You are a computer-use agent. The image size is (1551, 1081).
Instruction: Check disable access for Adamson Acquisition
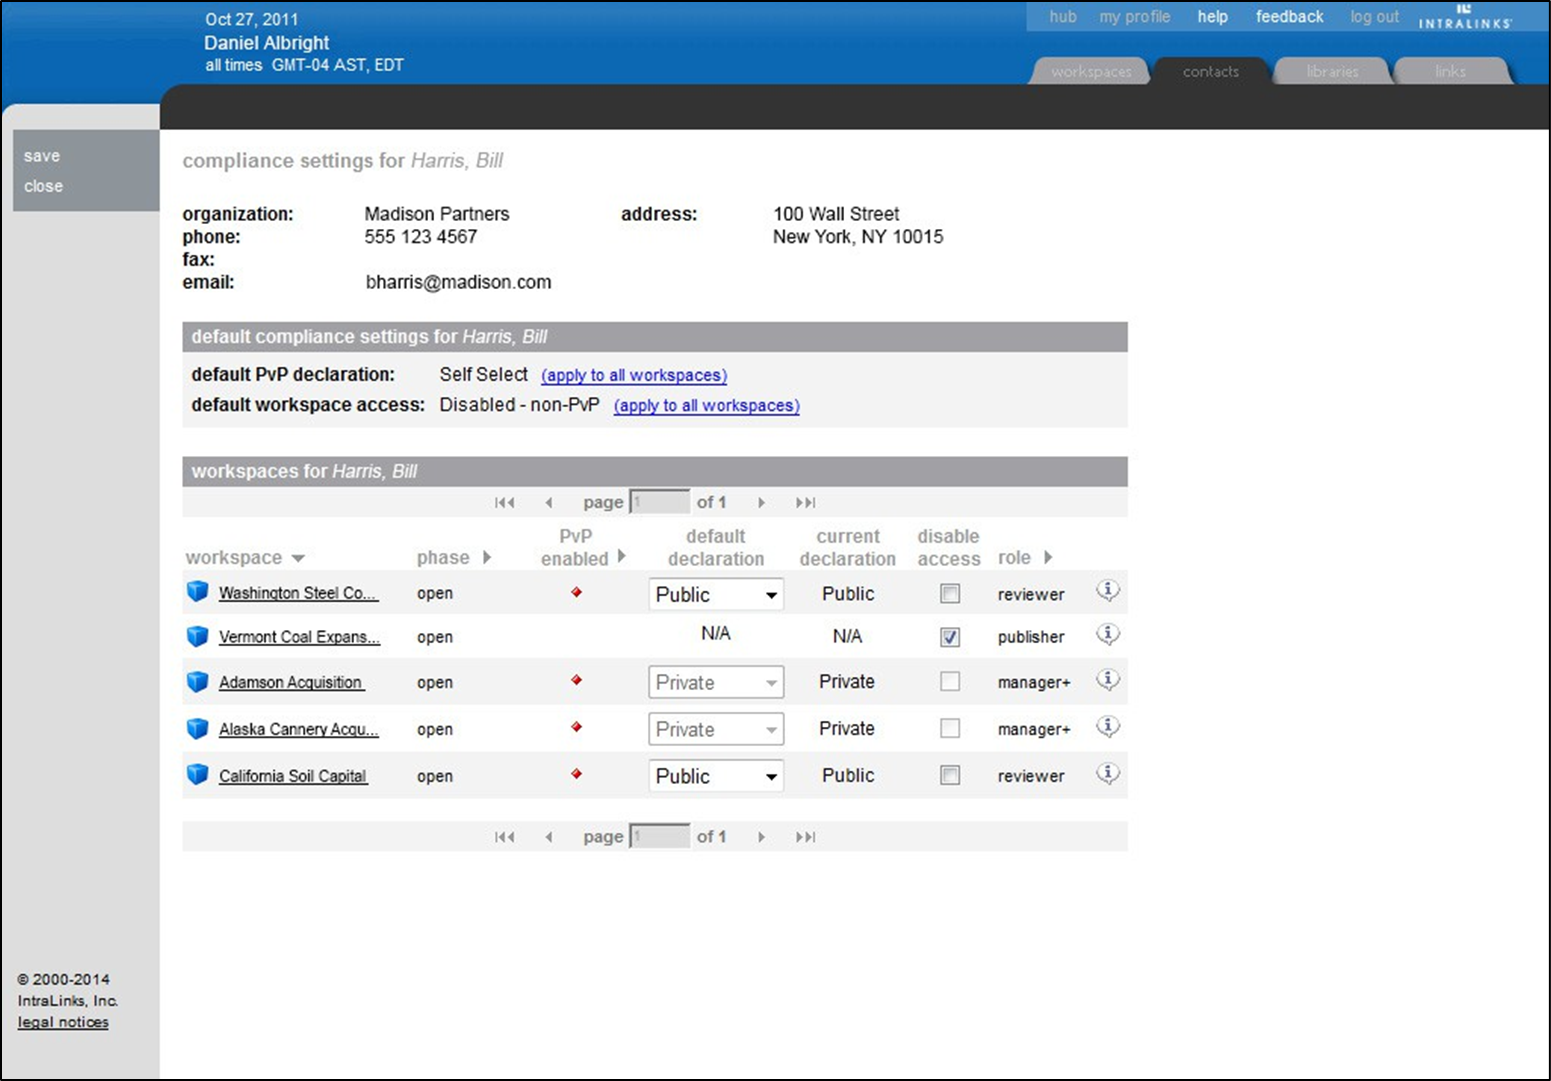pyautogui.click(x=950, y=681)
